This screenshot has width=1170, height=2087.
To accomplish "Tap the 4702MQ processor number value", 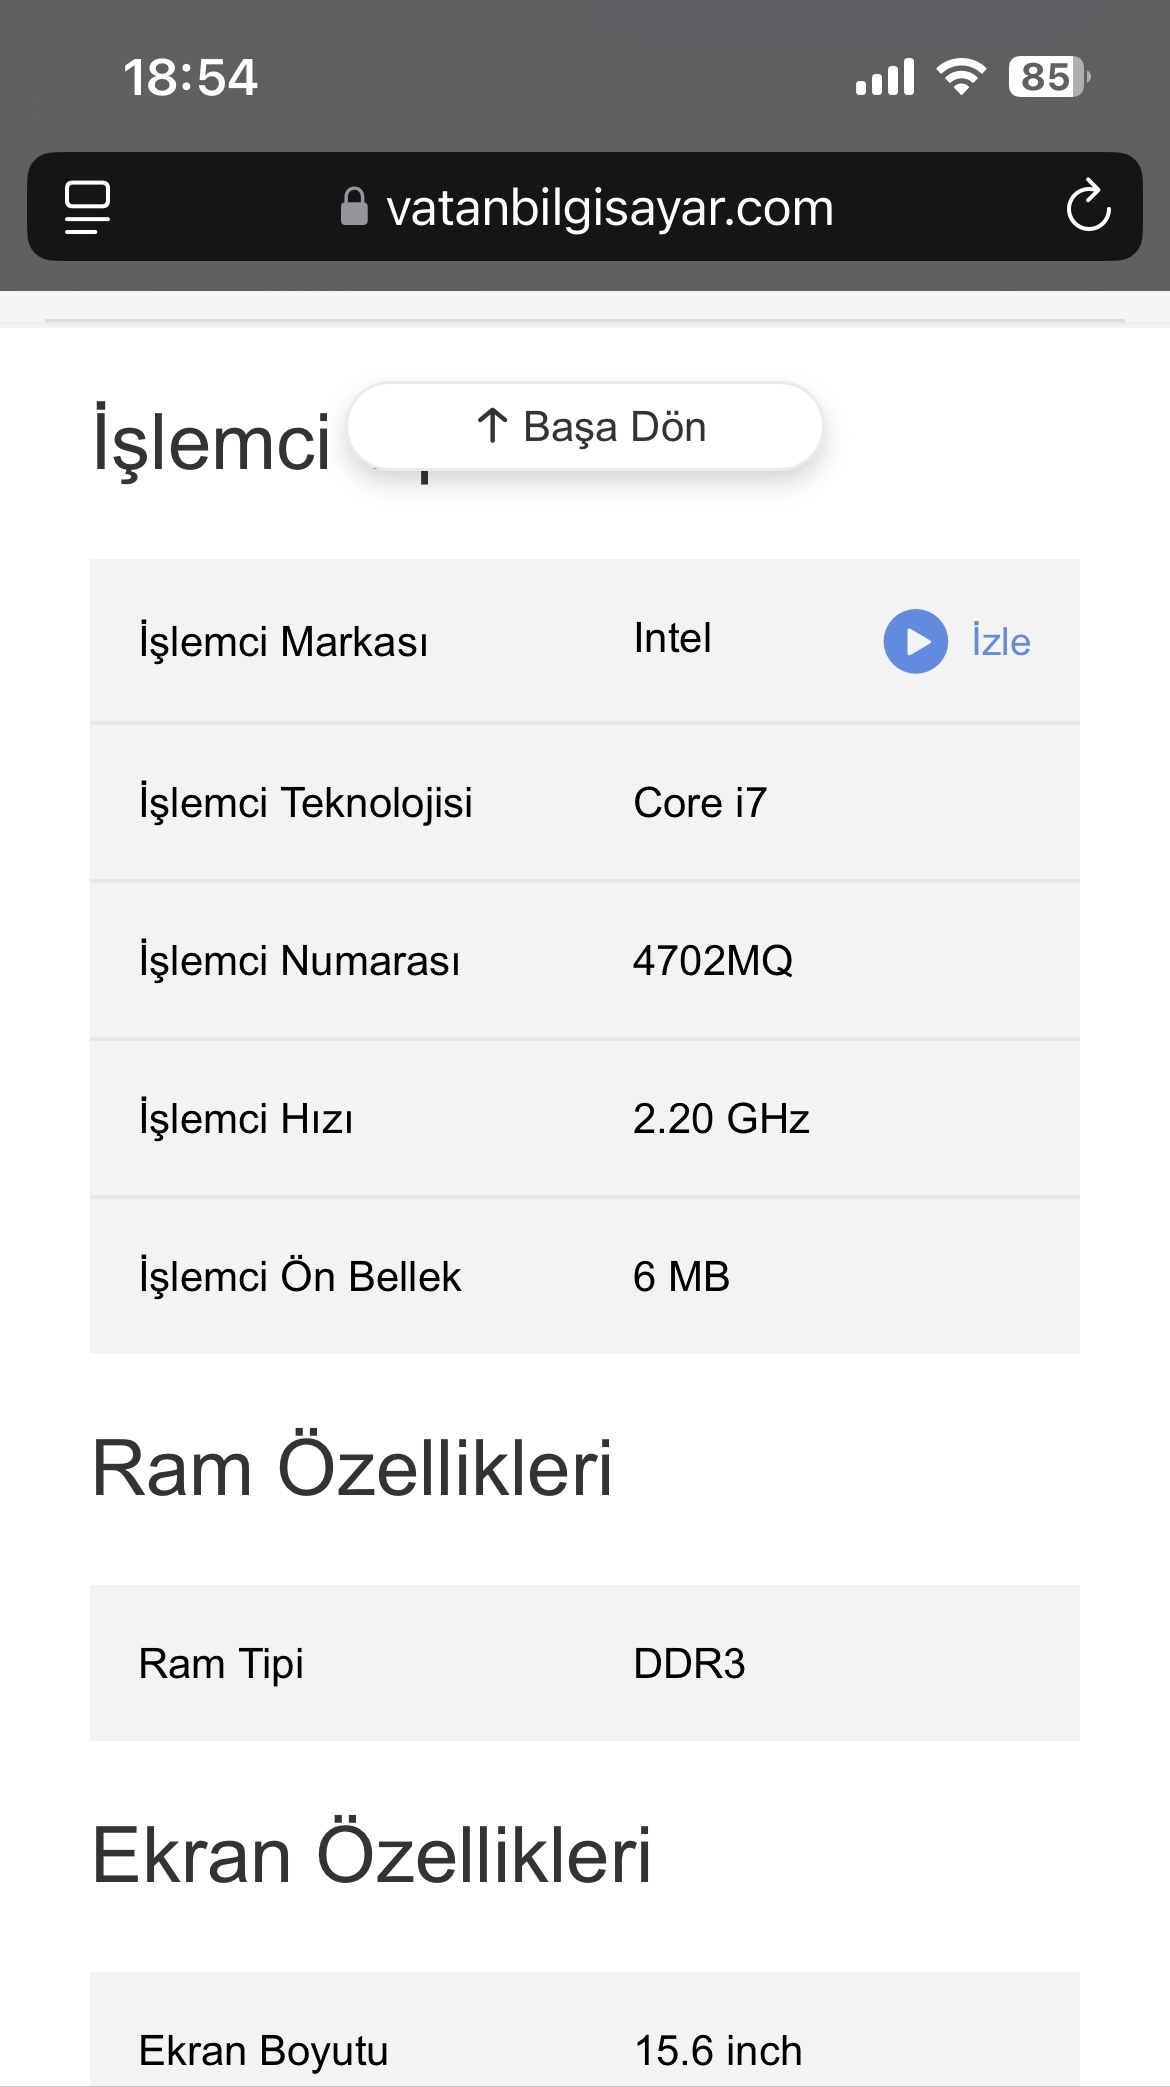I will pos(713,960).
